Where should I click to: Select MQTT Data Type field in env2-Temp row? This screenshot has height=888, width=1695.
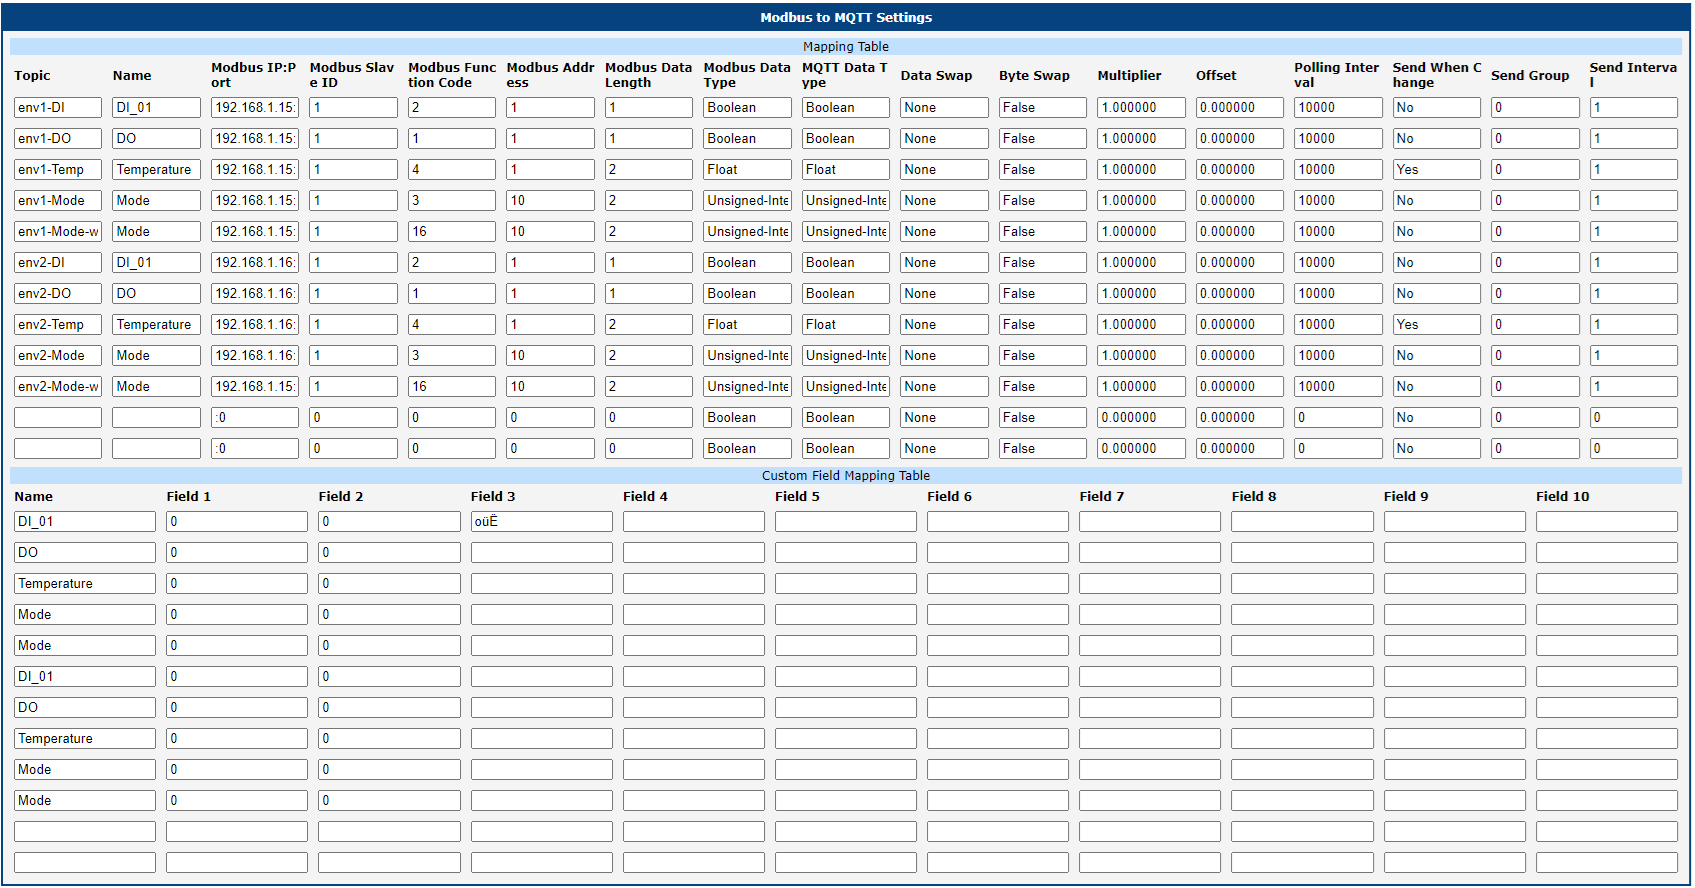click(x=846, y=324)
